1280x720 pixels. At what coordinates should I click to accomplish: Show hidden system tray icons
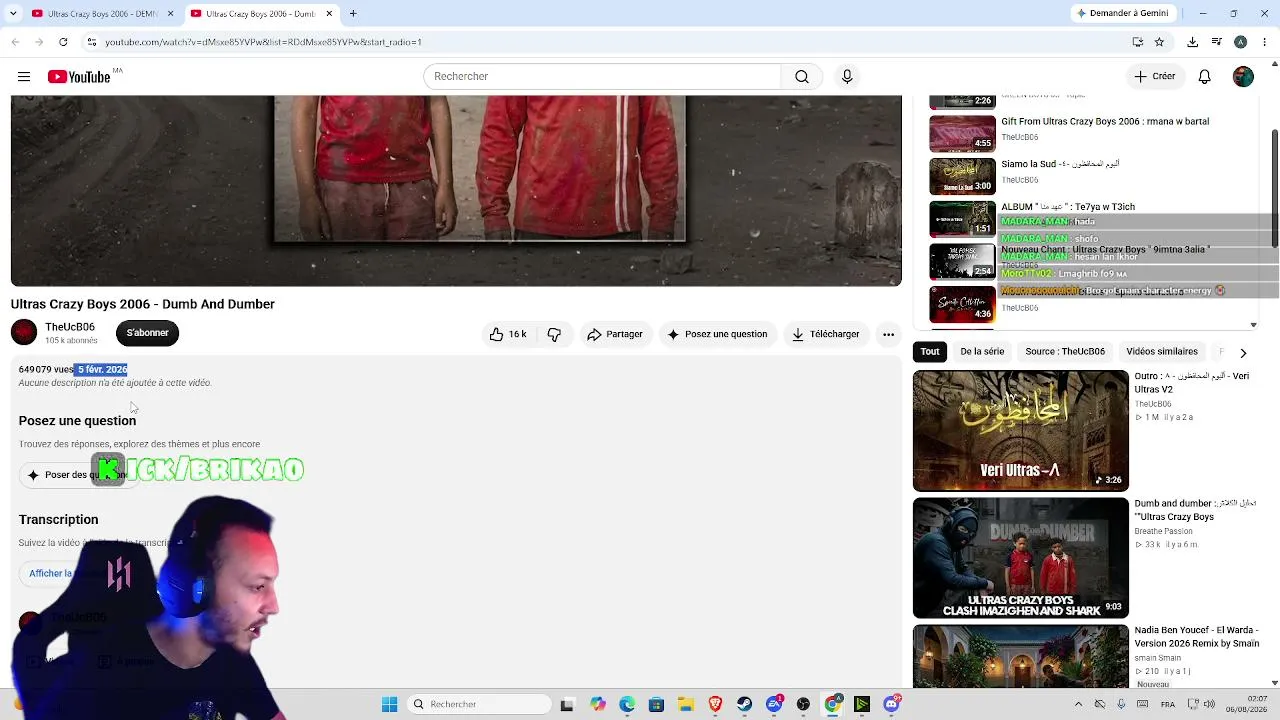pyautogui.click(x=1078, y=704)
